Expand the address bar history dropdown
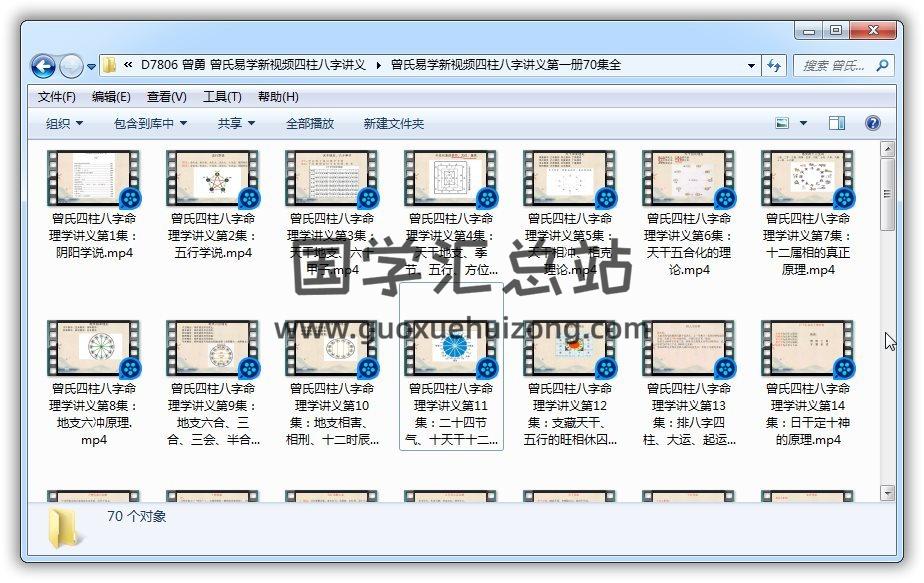 tap(751, 65)
